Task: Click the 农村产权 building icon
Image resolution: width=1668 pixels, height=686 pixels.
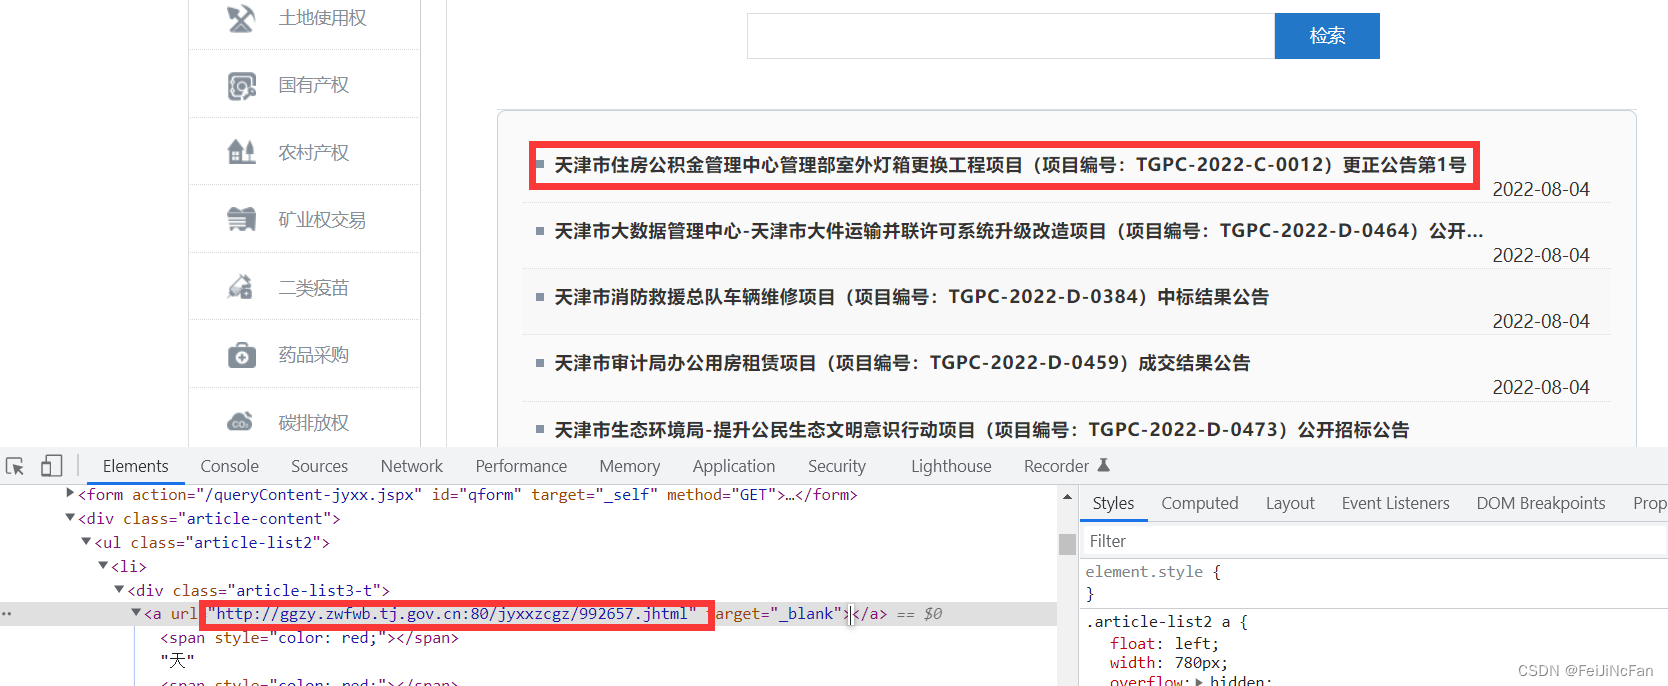Action: coord(241,152)
